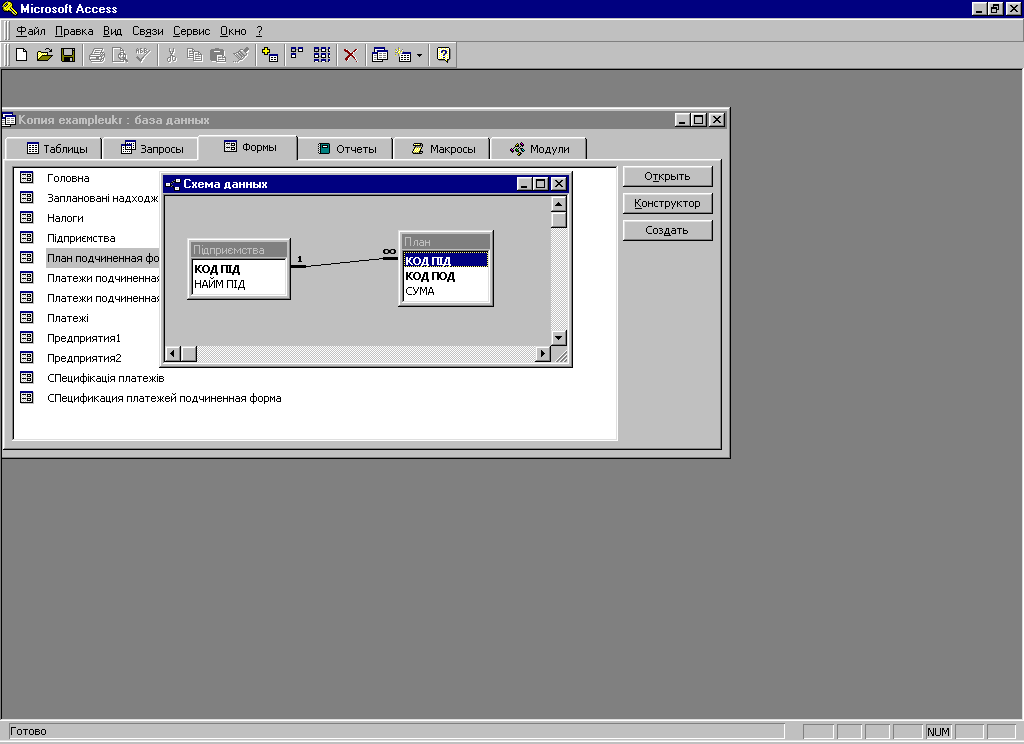Open the ? help menu
Screen dimensions: 1024x744
259,31
